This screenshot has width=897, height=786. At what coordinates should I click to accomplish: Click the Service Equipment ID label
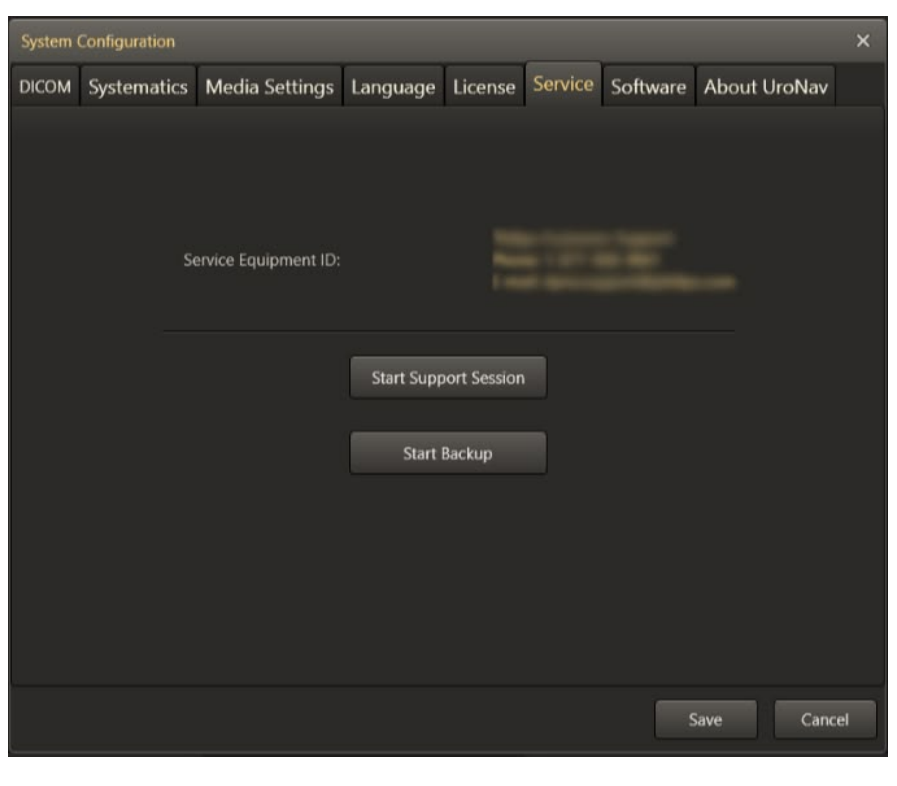click(261, 260)
